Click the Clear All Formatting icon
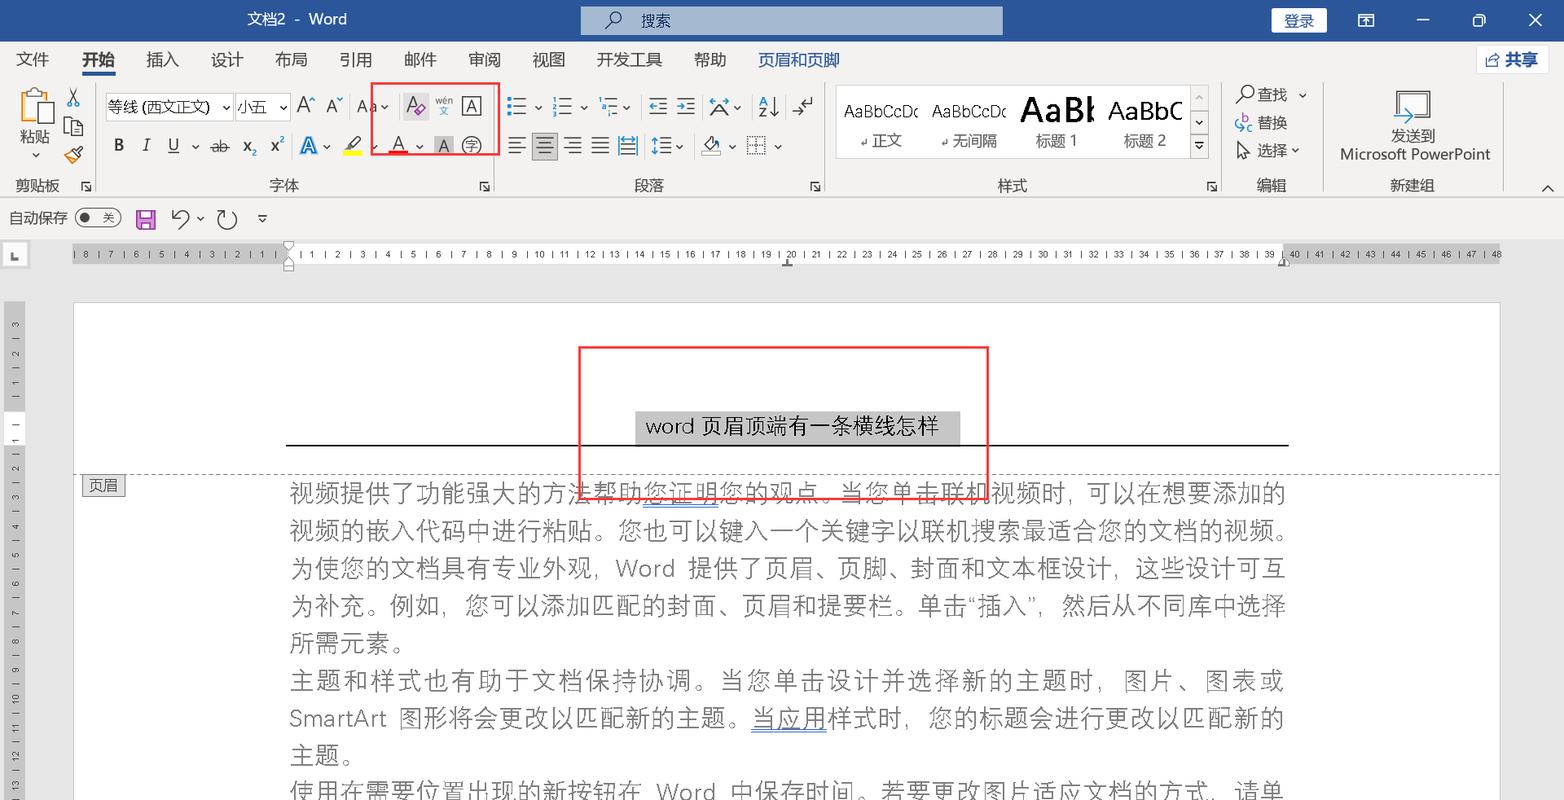Screen dimensions: 1564x800 coord(416,106)
